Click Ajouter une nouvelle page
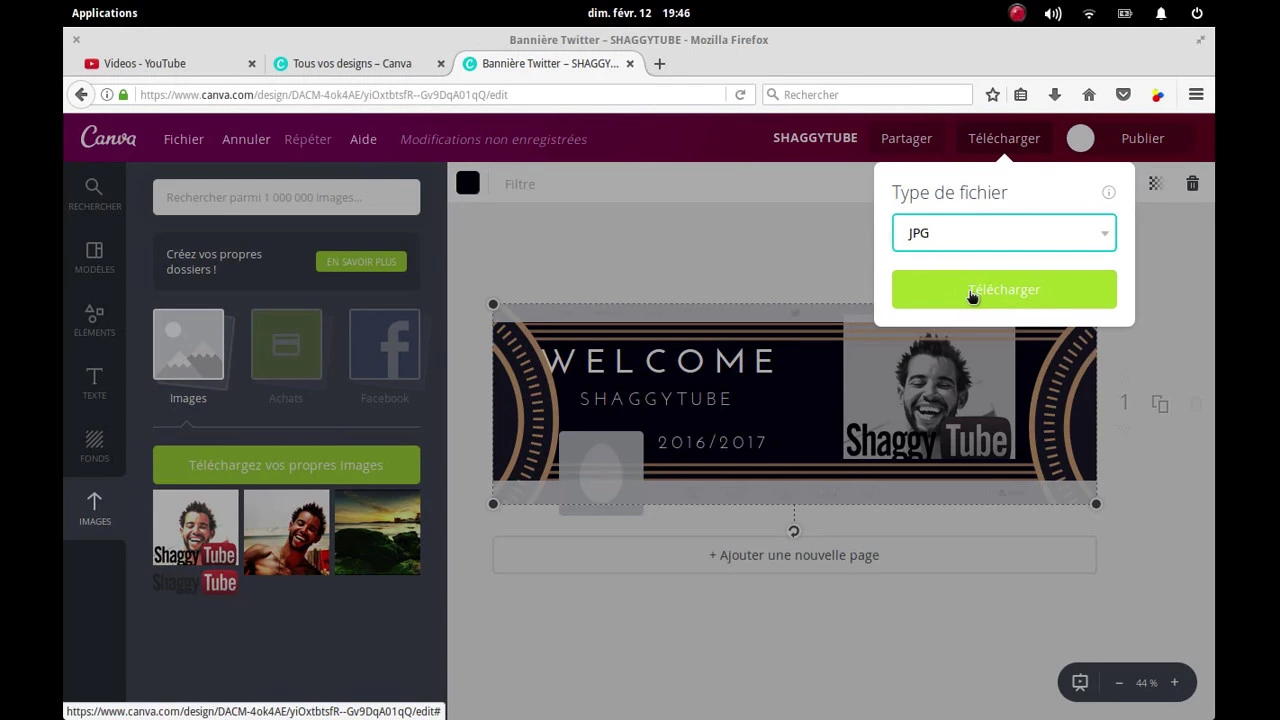Image resolution: width=1280 pixels, height=720 pixels. (x=794, y=555)
